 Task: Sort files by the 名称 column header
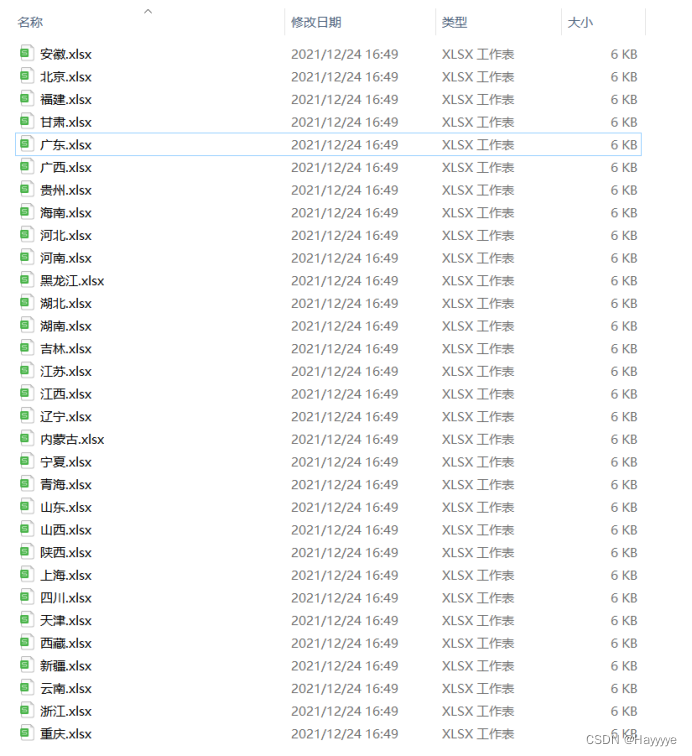30,22
